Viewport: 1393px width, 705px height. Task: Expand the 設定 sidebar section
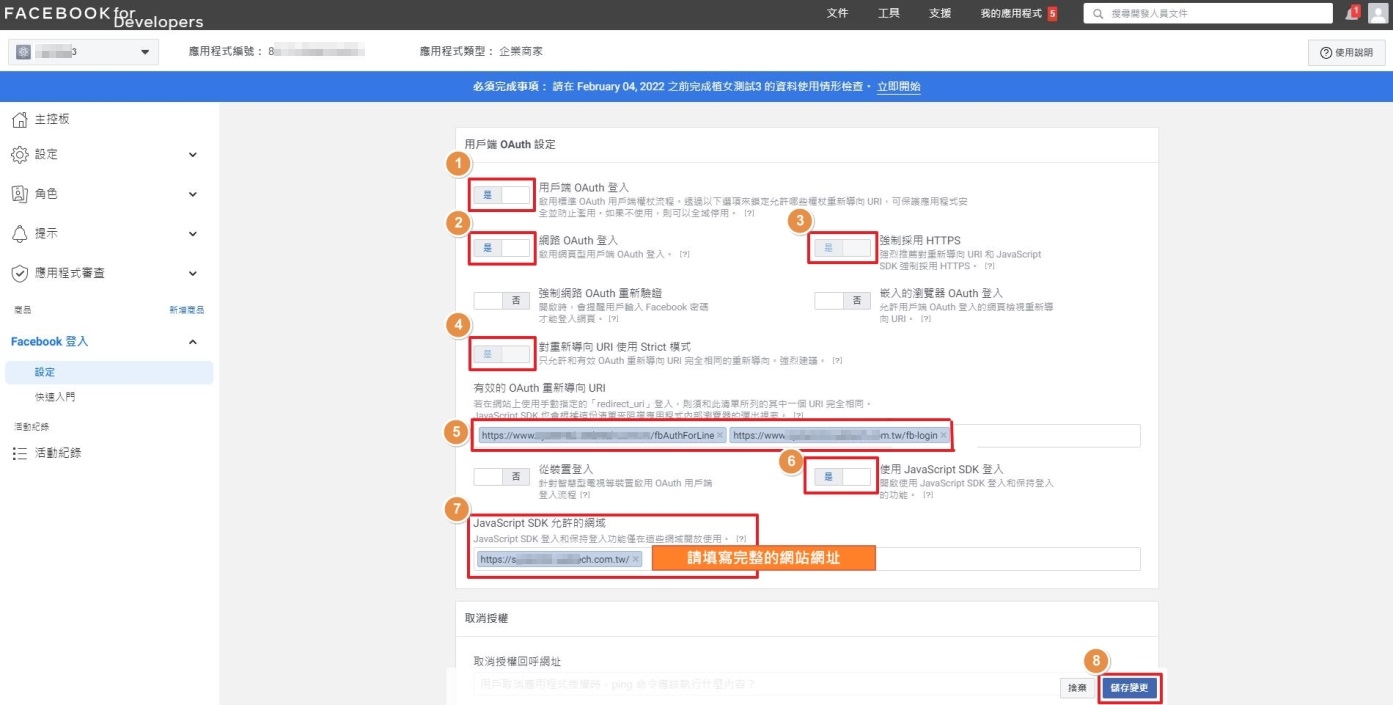(193, 155)
